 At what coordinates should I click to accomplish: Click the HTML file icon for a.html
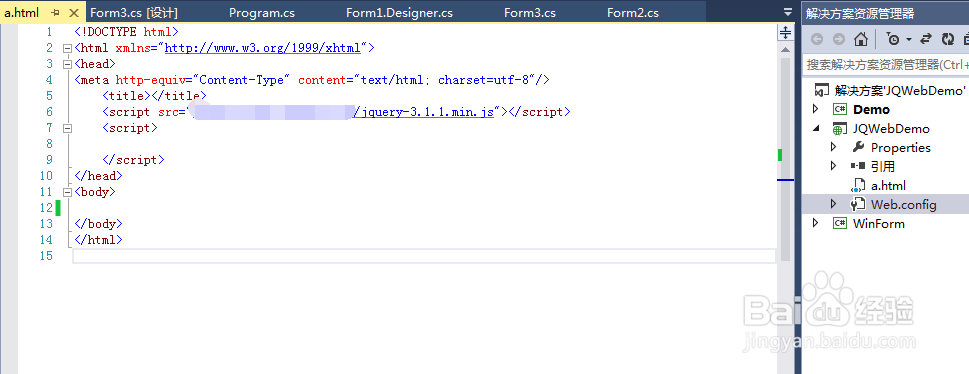(x=858, y=185)
